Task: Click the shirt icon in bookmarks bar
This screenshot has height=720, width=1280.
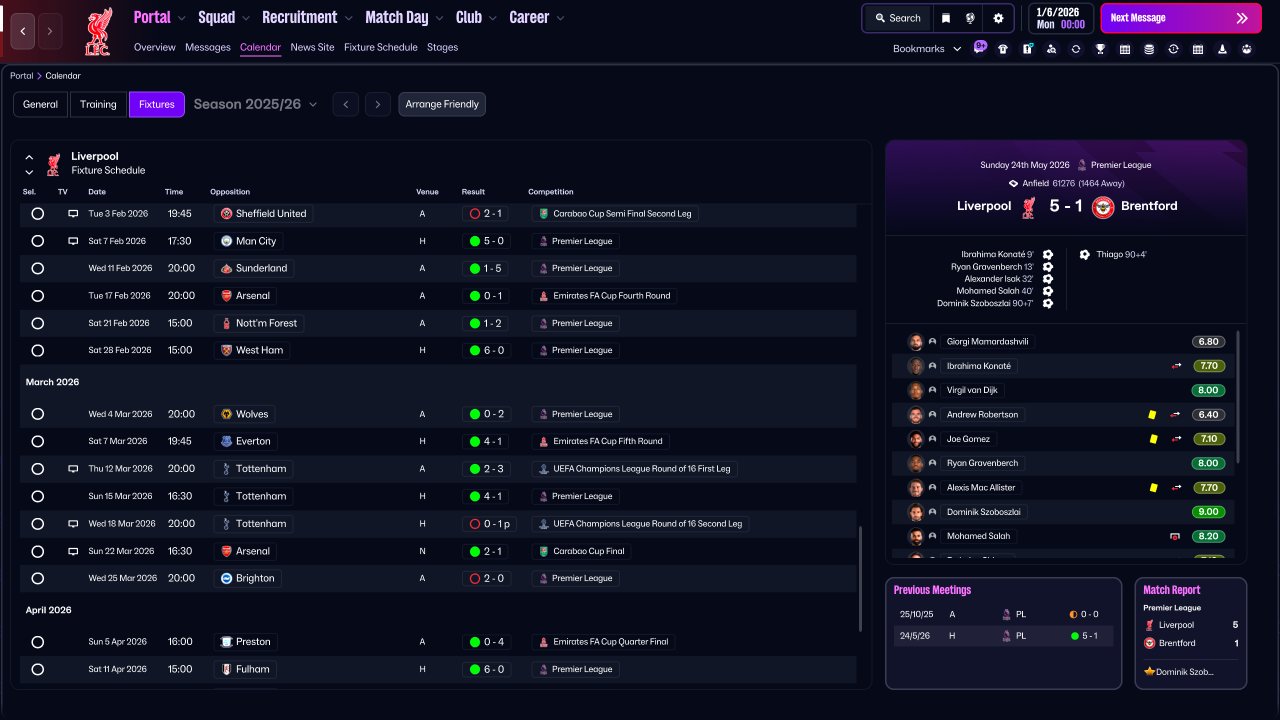Action: click(1003, 49)
